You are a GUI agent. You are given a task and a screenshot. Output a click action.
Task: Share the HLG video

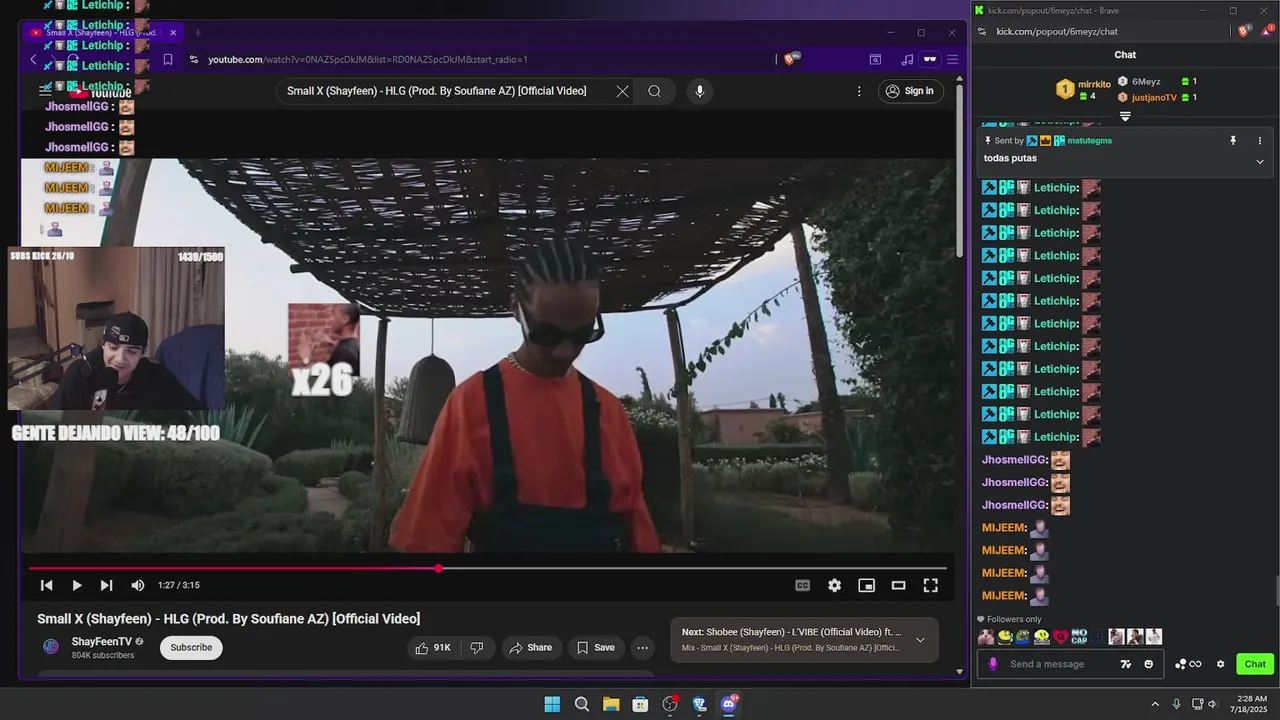tap(530, 647)
